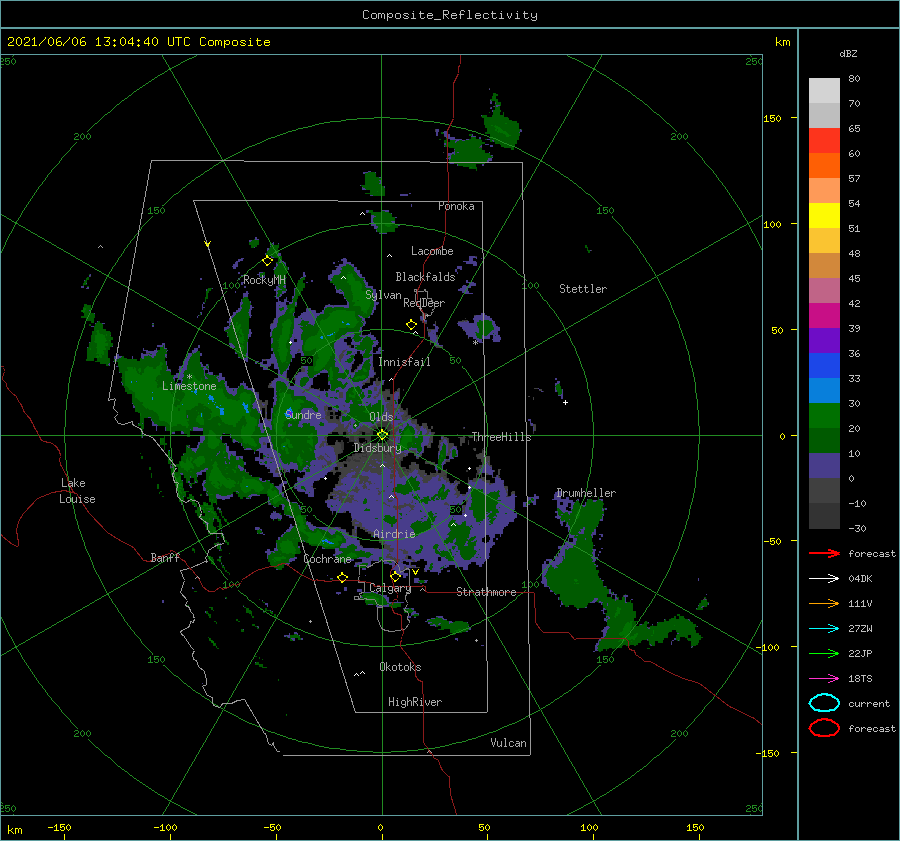Click the red forecast arrow in the legend
Screen dimensions: 900x841
tap(824, 553)
